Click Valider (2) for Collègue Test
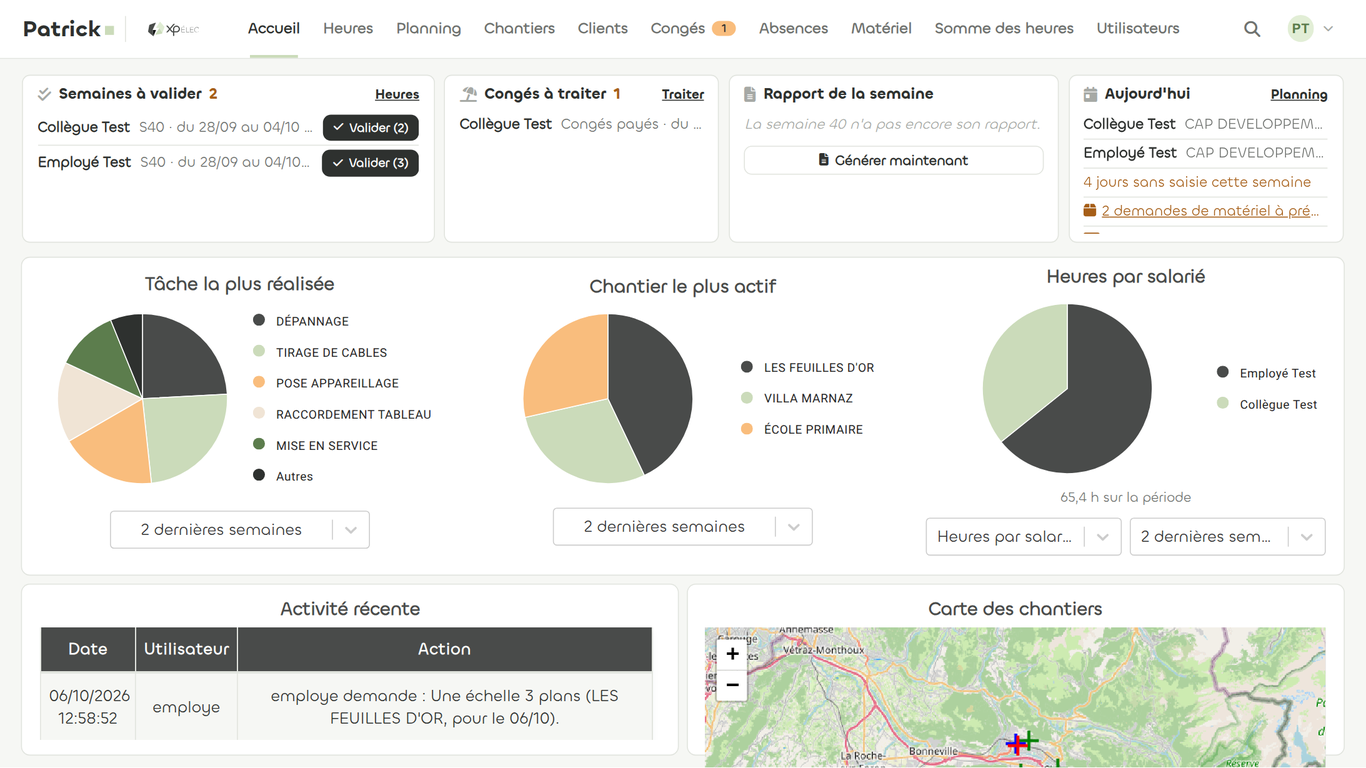This screenshot has width=1366, height=768. pos(370,128)
